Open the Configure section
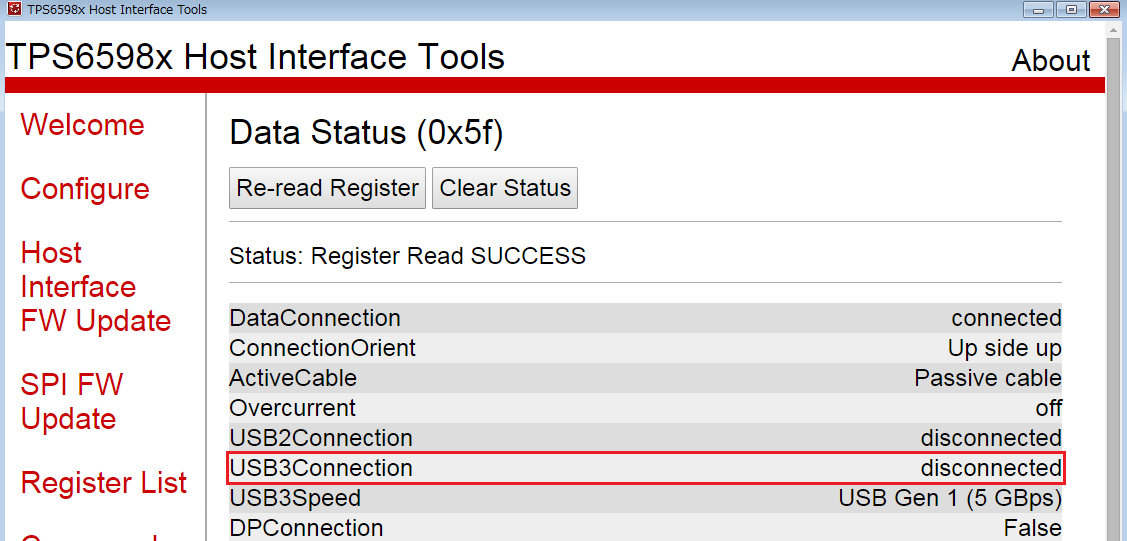This screenshot has height=541, width=1127. 86,189
